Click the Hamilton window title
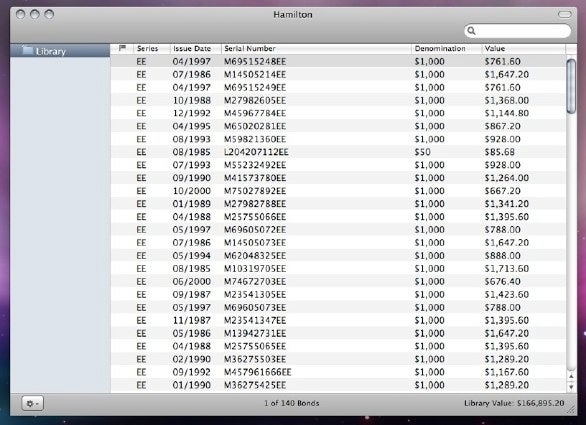 [x=293, y=15]
